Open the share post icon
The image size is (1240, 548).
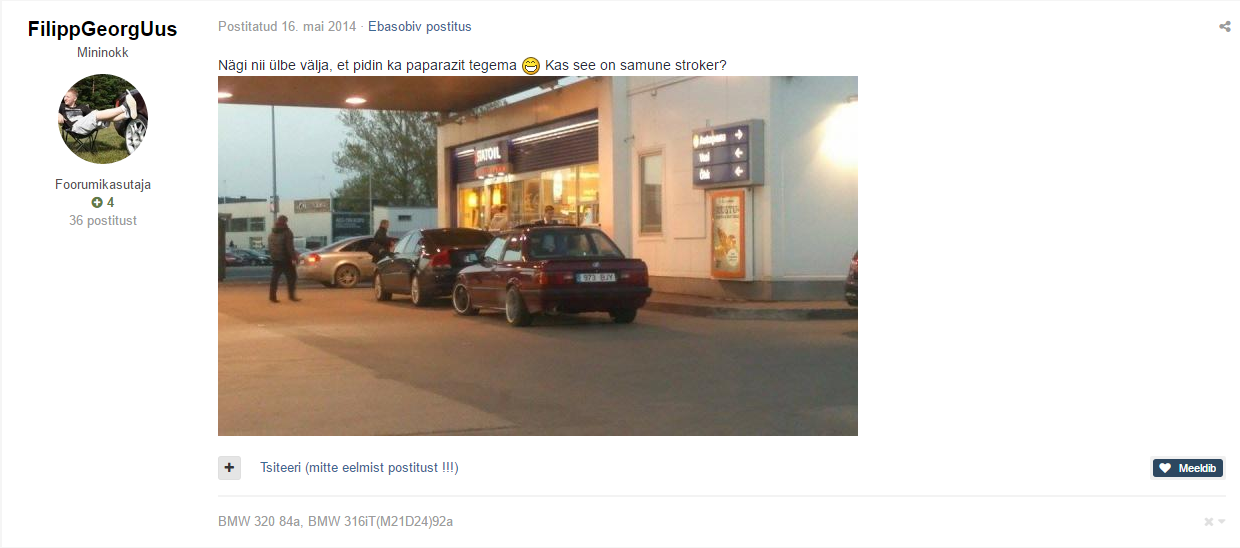pyautogui.click(x=1224, y=27)
